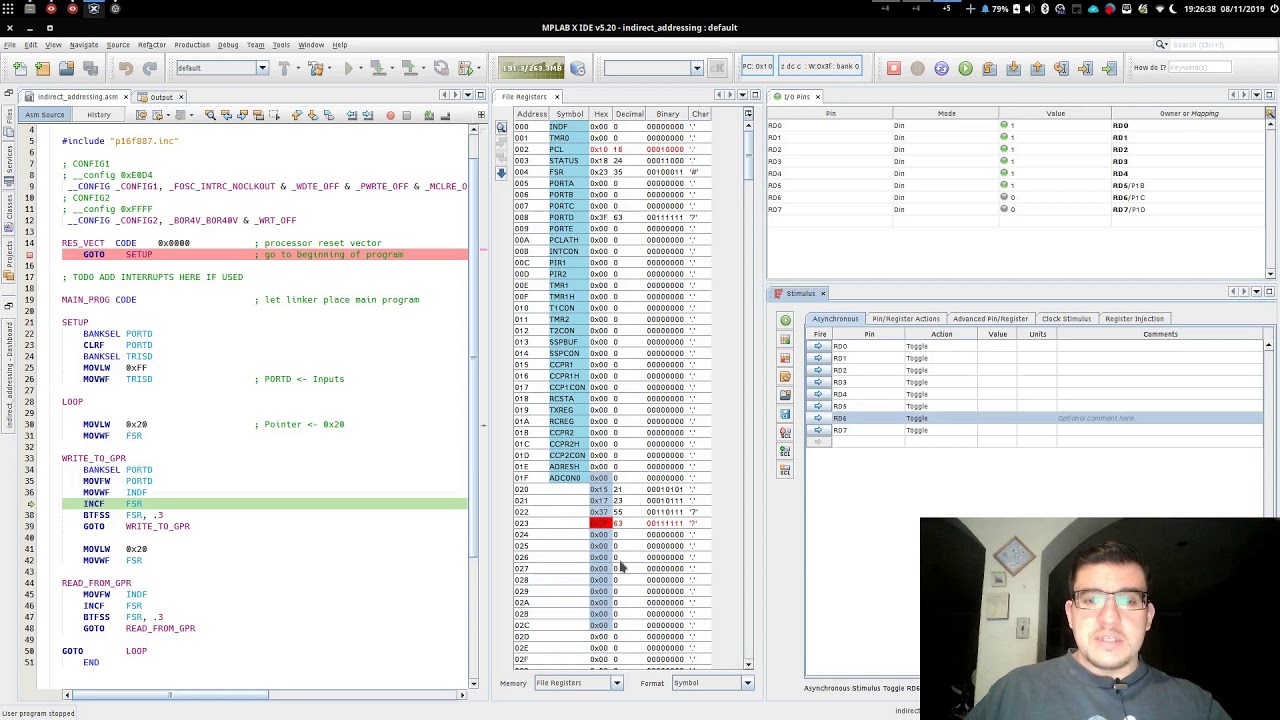Open the Register Injection tab
This screenshot has height=720, width=1280.
point(1134,319)
